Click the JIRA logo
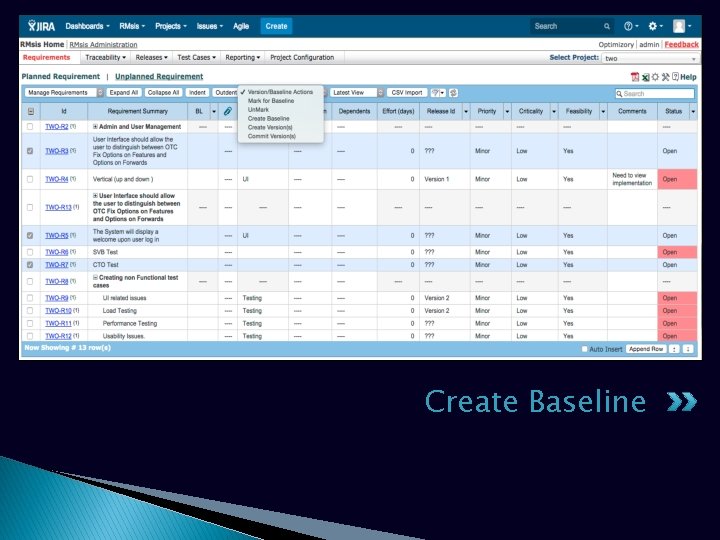 tap(41, 26)
